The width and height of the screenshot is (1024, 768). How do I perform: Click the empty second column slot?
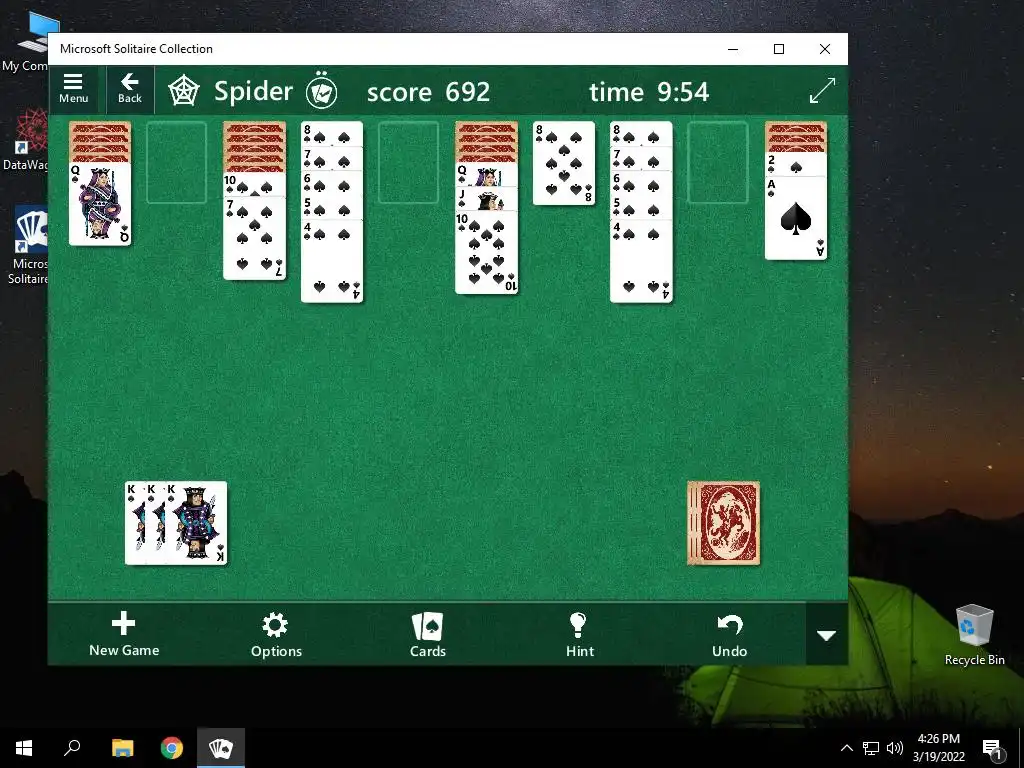[176, 163]
